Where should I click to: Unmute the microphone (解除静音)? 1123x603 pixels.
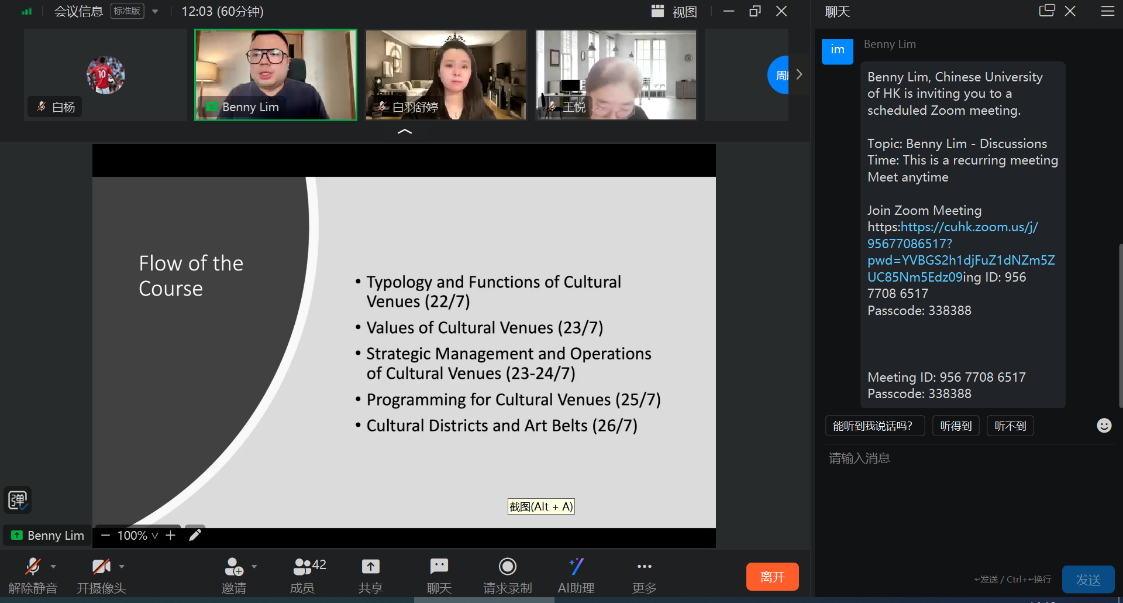coord(32,567)
